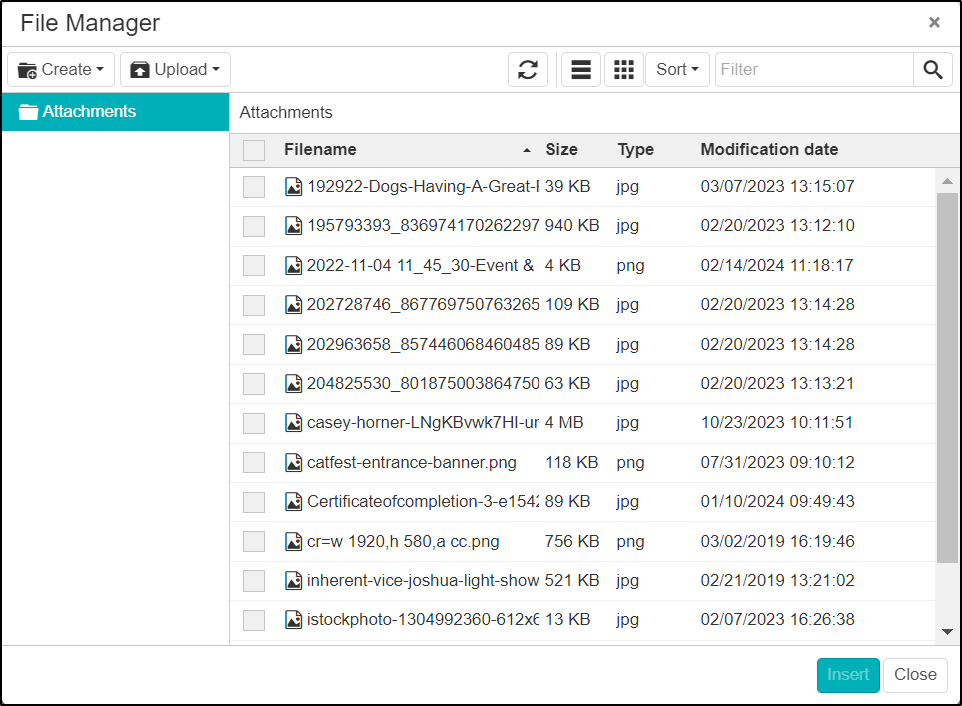962x706 pixels.
Task: Close the File Manager dialog with X
Action: click(x=934, y=23)
